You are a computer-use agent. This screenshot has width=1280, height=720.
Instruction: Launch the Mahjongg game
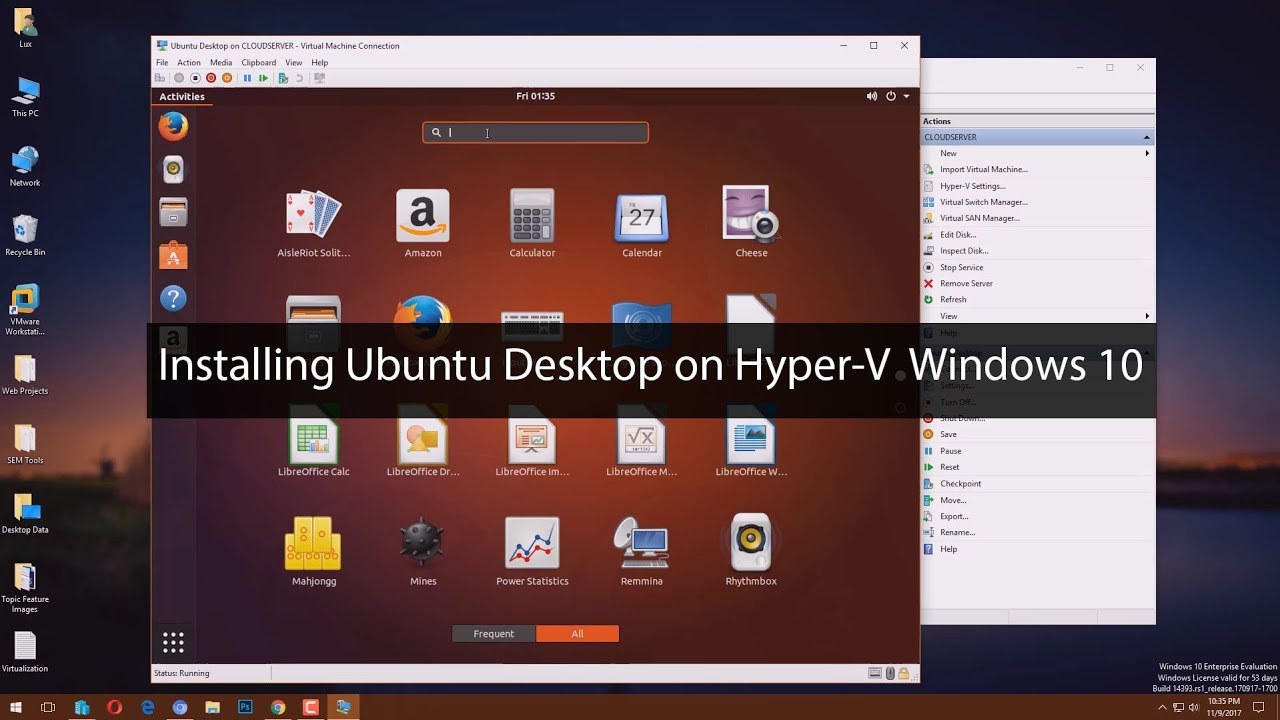click(x=314, y=550)
